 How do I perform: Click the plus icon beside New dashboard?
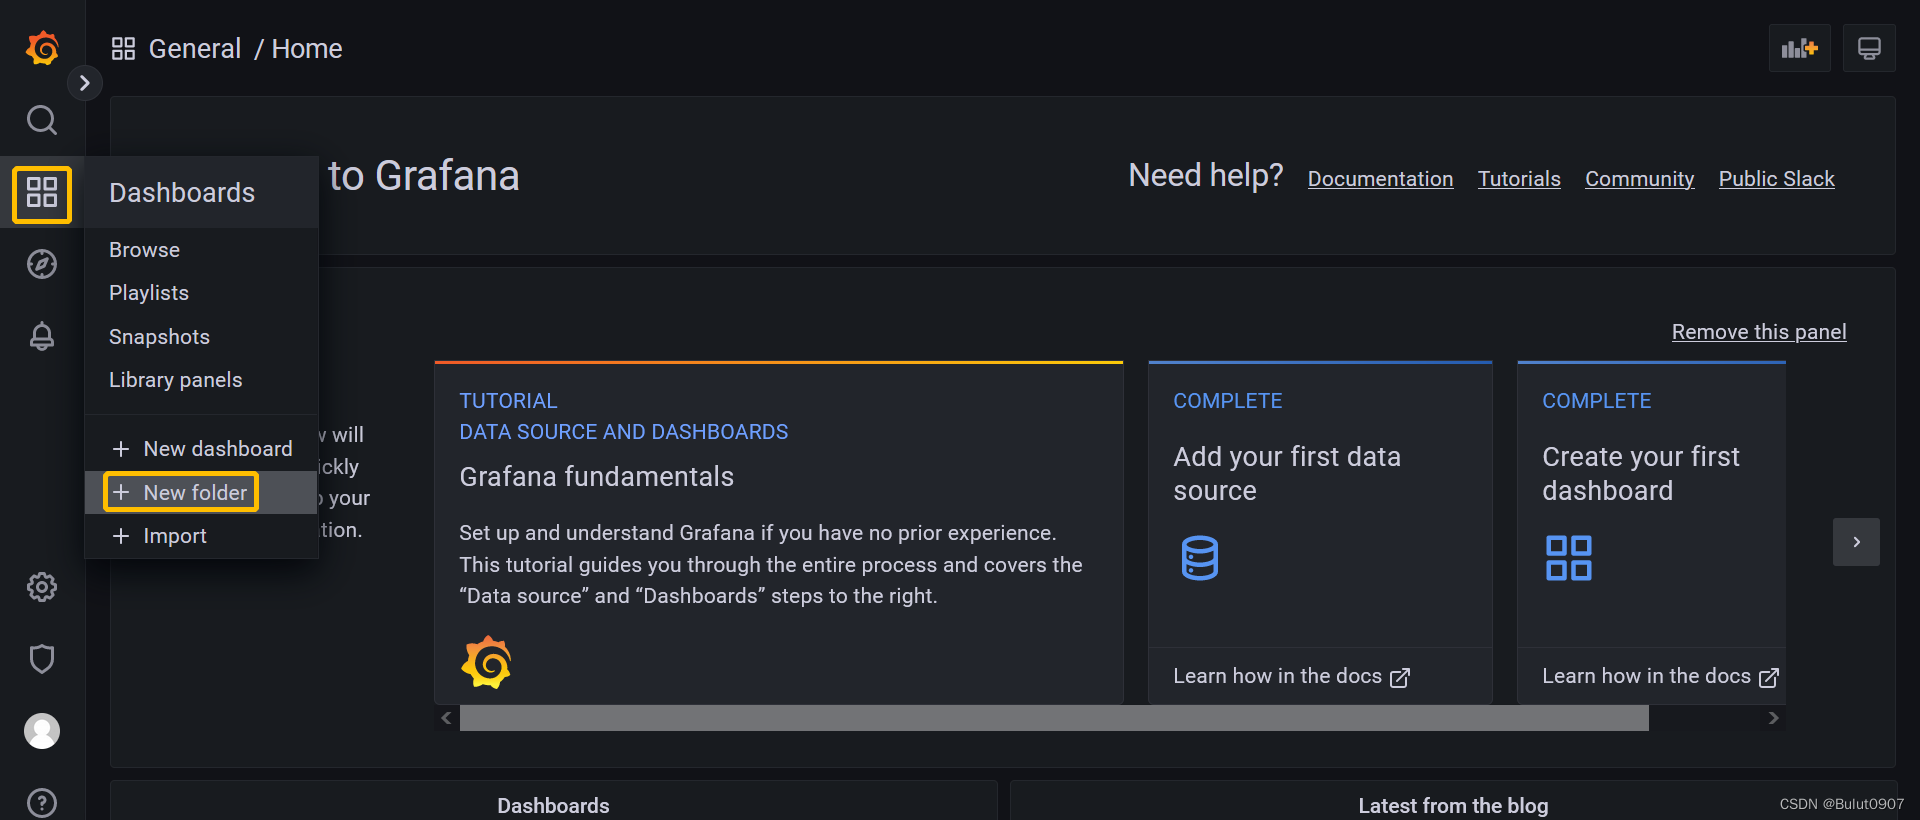tap(121, 449)
